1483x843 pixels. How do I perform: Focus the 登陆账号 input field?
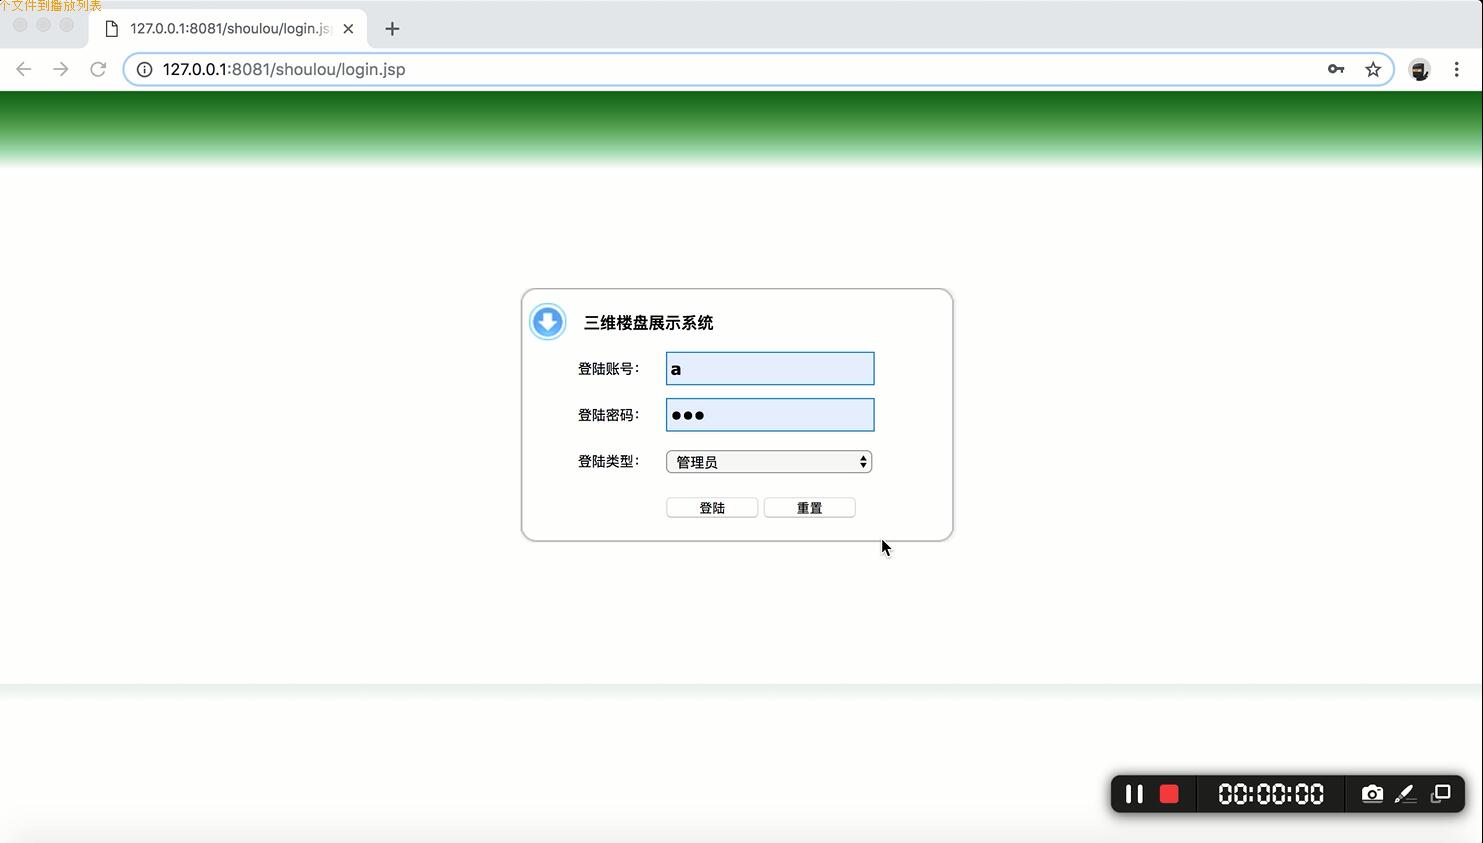tap(770, 368)
